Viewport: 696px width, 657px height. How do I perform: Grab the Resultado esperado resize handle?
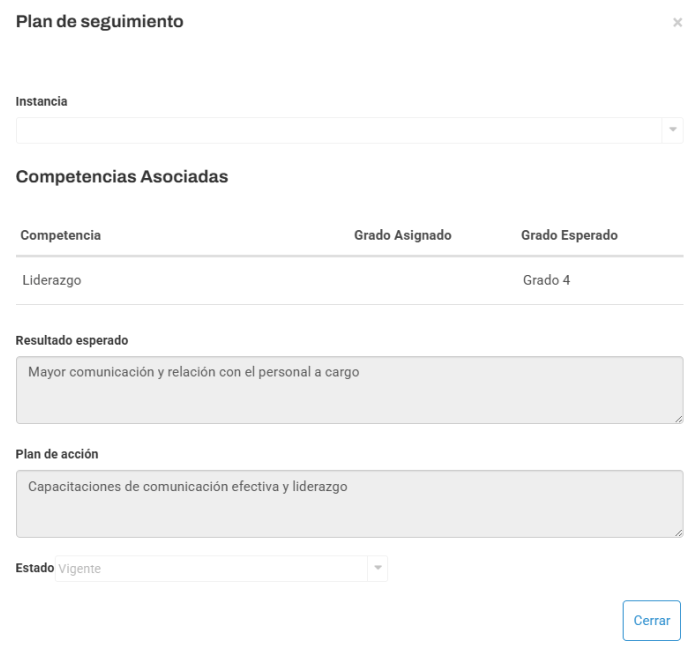(679, 419)
